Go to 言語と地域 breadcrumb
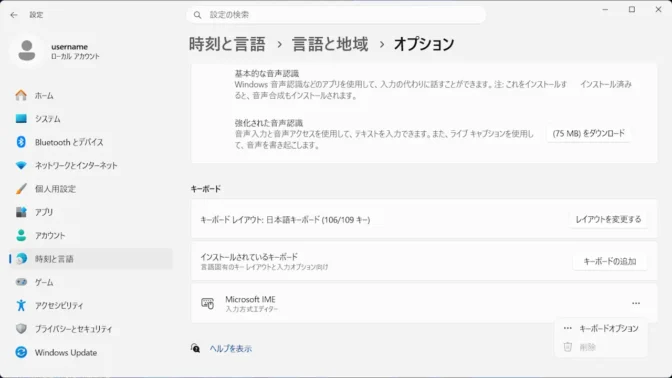Screen dimensions: 672x378 pyautogui.click(x=330, y=44)
